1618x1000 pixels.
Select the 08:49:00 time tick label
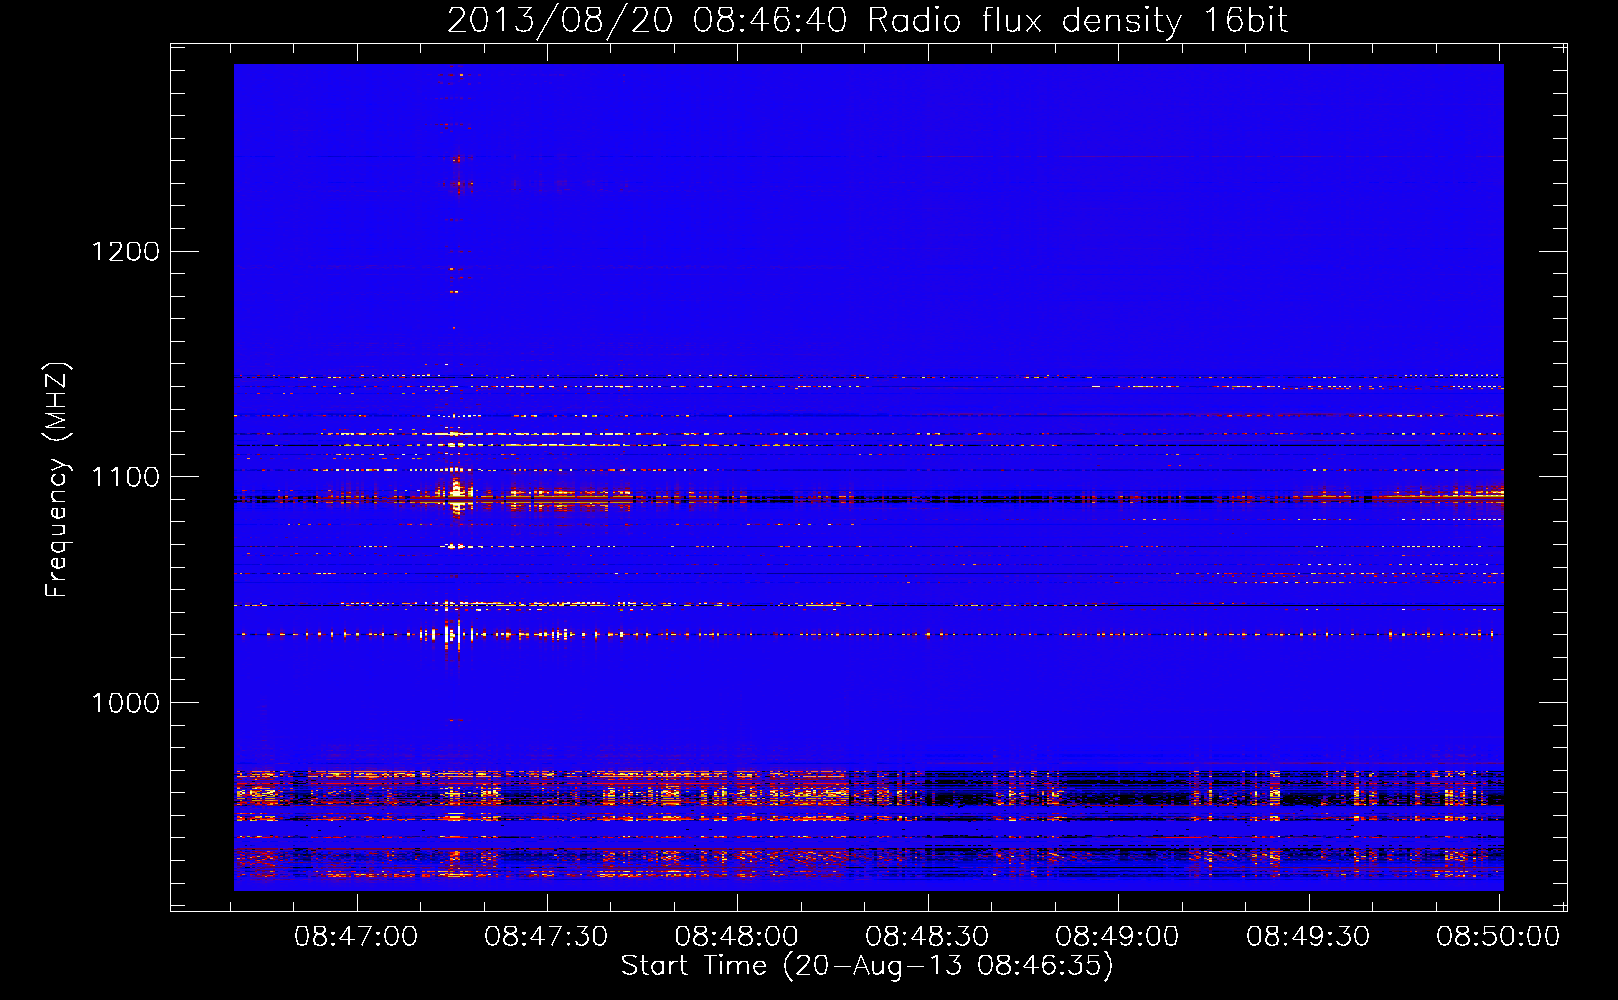click(1117, 936)
